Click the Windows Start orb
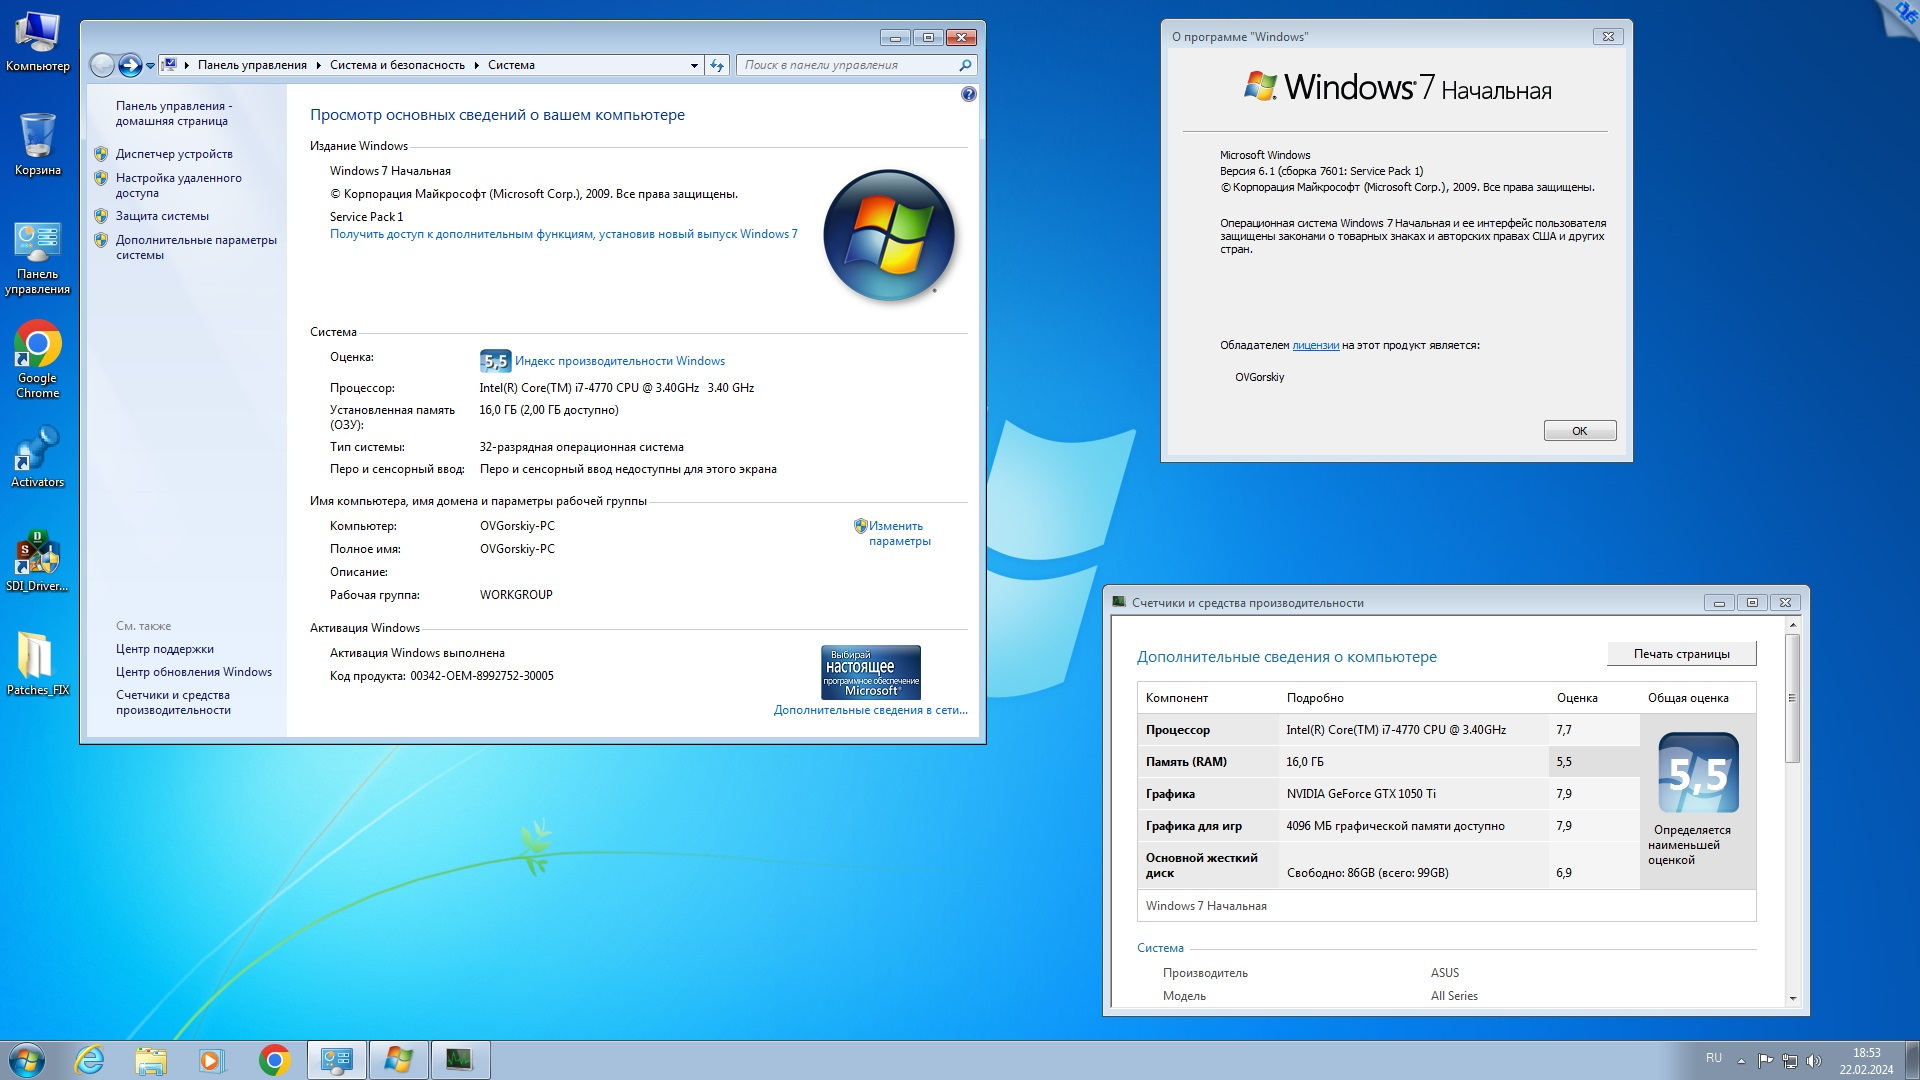Viewport: 1920px width, 1080px height. coord(27,1060)
